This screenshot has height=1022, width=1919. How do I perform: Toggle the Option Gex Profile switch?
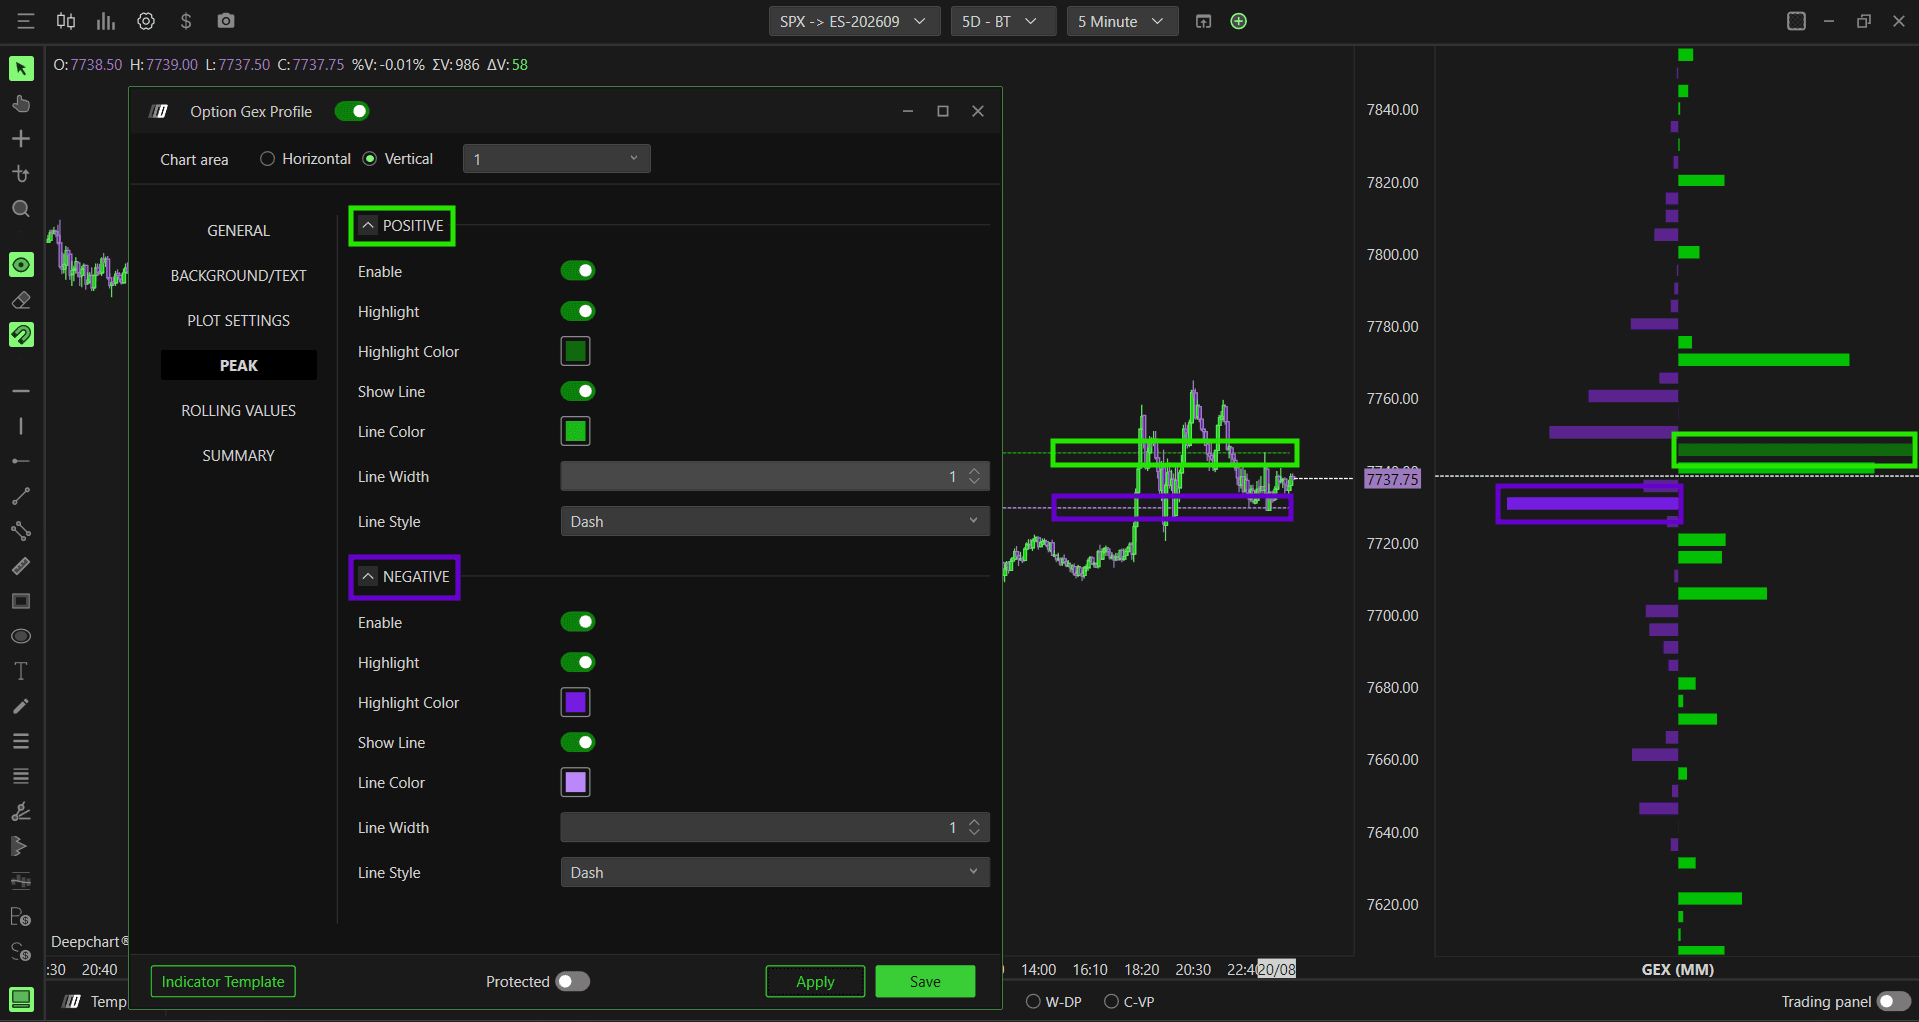click(x=352, y=111)
